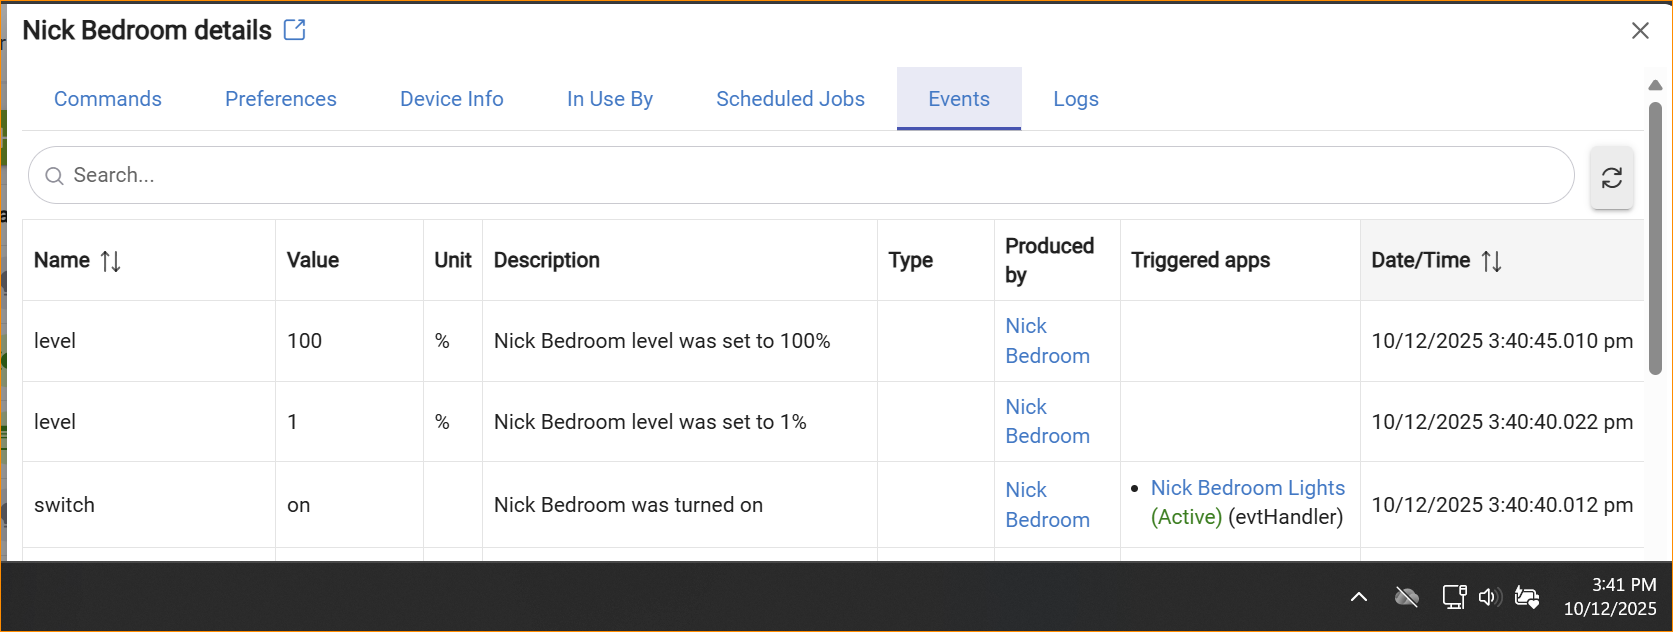Select the Device Info tab
Screen dimensions: 1673x632
pyautogui.click(x=452, y=99)
